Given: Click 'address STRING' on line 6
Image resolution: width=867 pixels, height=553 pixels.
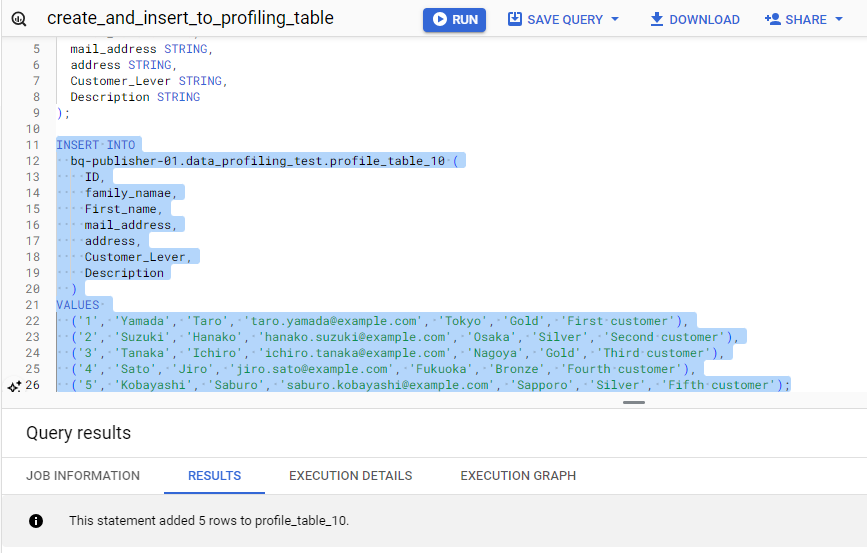Looking at the screenshot, I should (x=121, y=65).
